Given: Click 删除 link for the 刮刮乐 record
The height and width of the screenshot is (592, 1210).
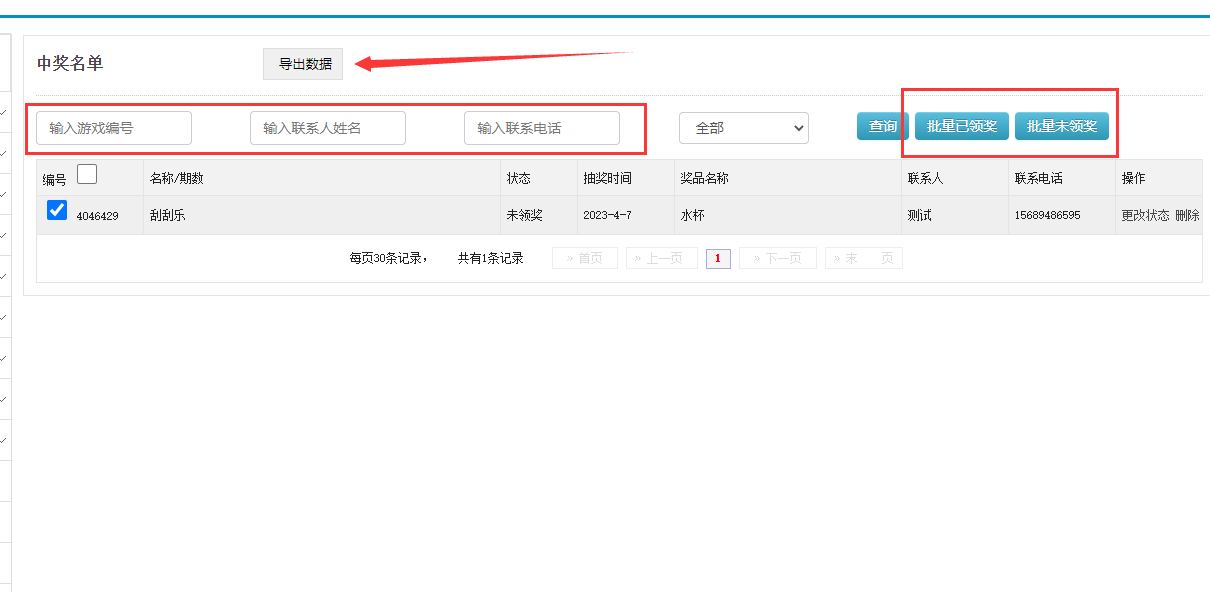Looking at the screenshot, I should [x=1187, y=215].
